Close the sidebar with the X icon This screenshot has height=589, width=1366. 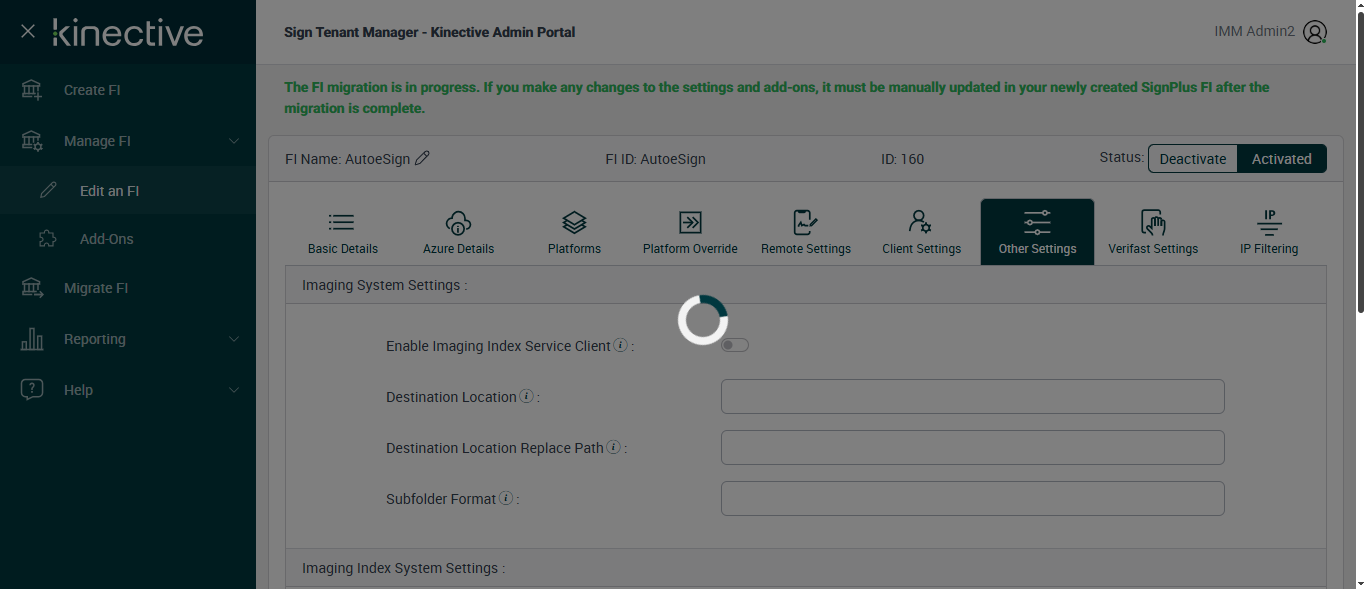pos(28,32)
